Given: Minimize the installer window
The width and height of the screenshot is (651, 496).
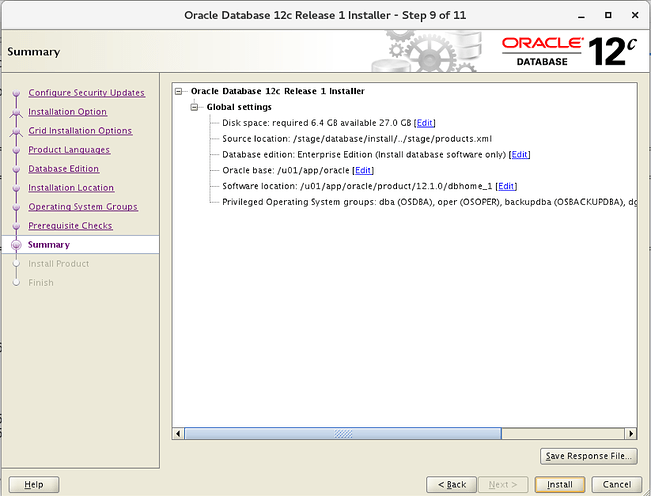Looking at the screenshot, I should 581,16.
